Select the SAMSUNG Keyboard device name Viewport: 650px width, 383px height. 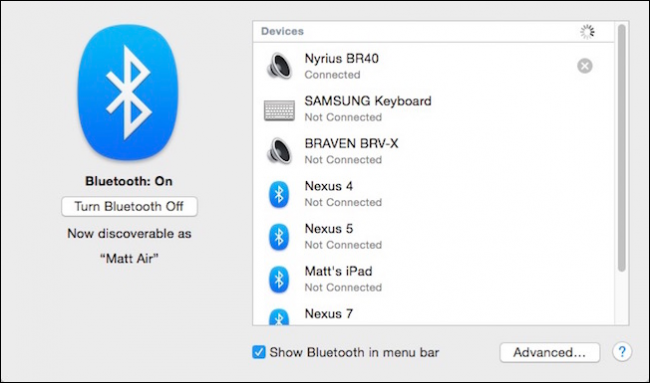tap(368, 101)
